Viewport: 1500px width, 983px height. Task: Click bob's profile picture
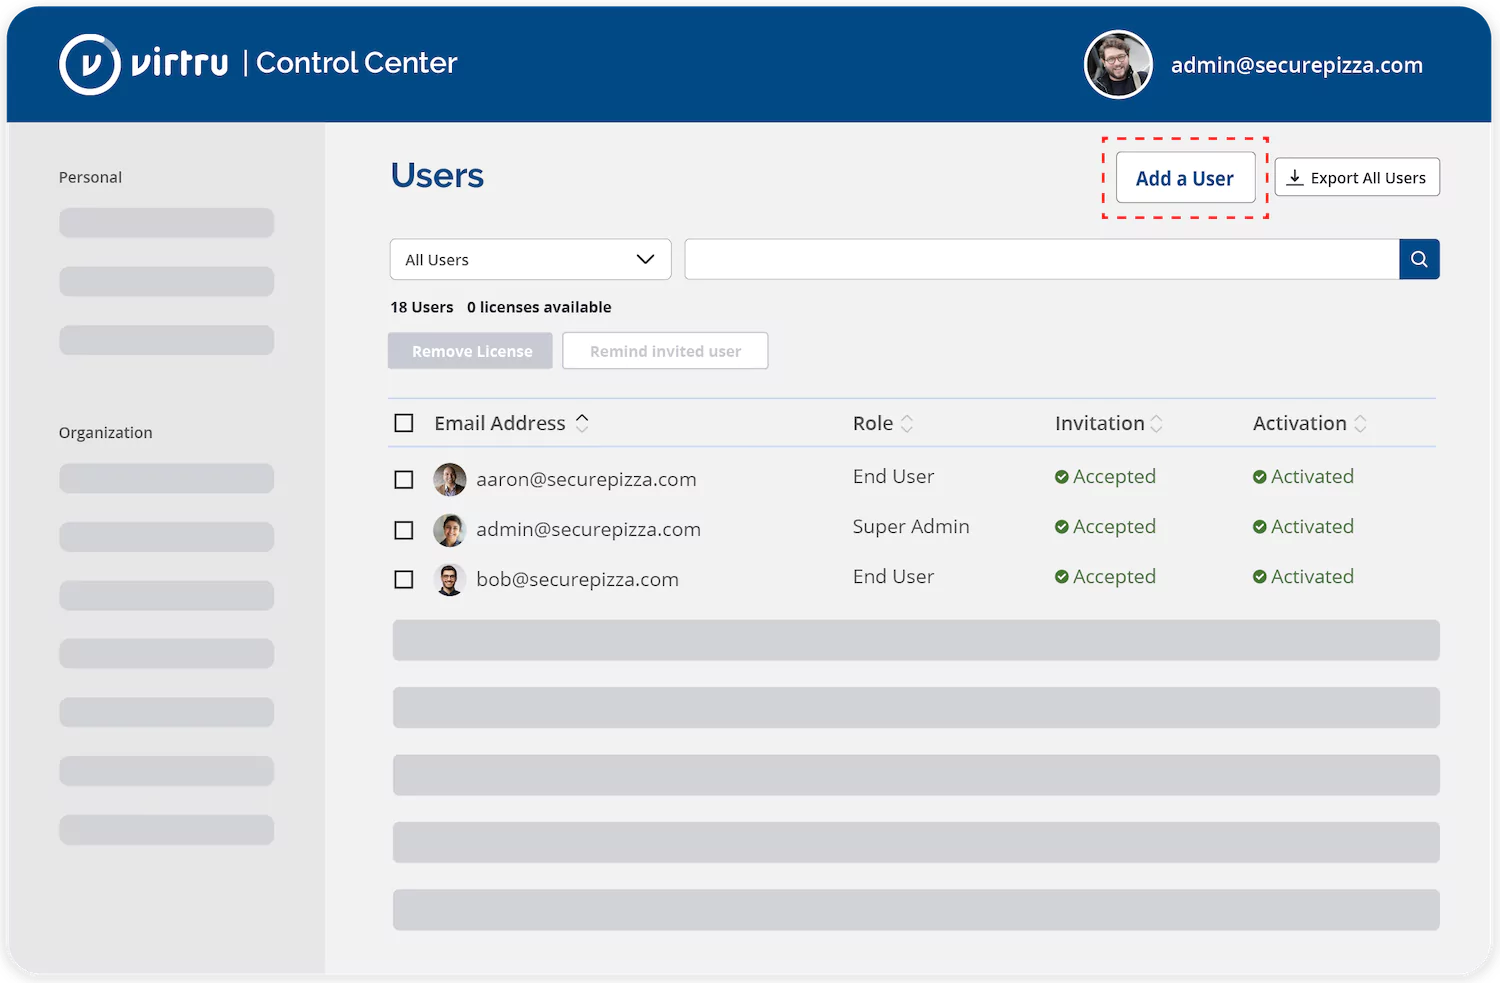pos(450,579)
